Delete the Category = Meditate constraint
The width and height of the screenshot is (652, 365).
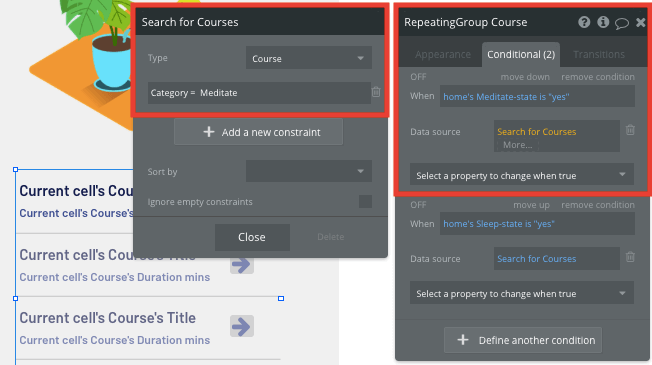pos(376,92)
